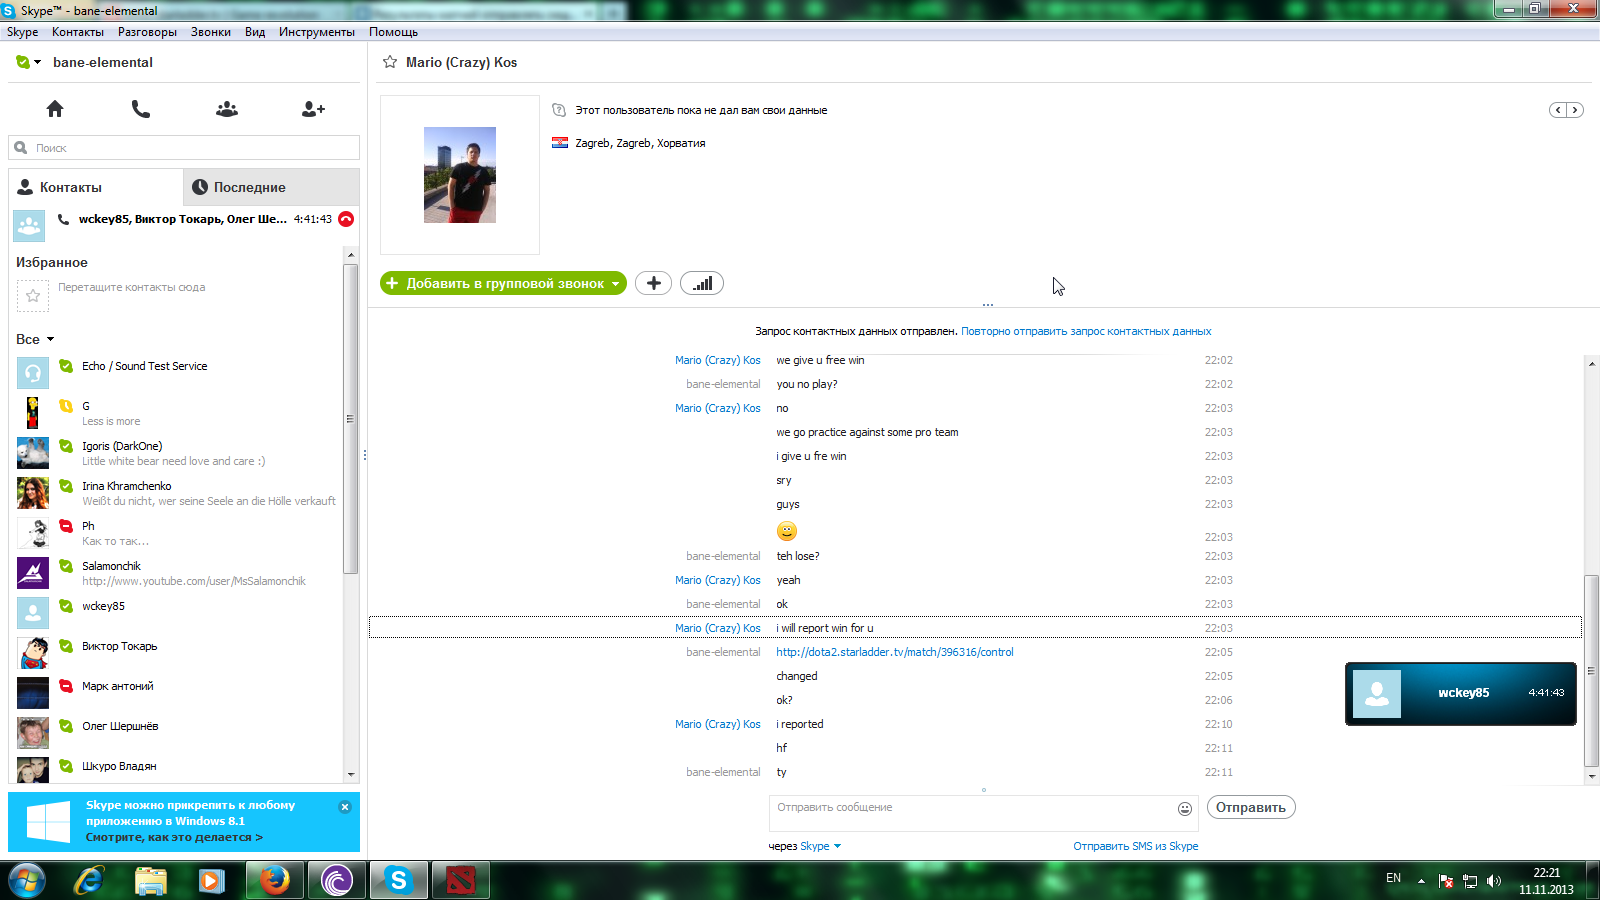Open the Skype menu

point(23,32)
